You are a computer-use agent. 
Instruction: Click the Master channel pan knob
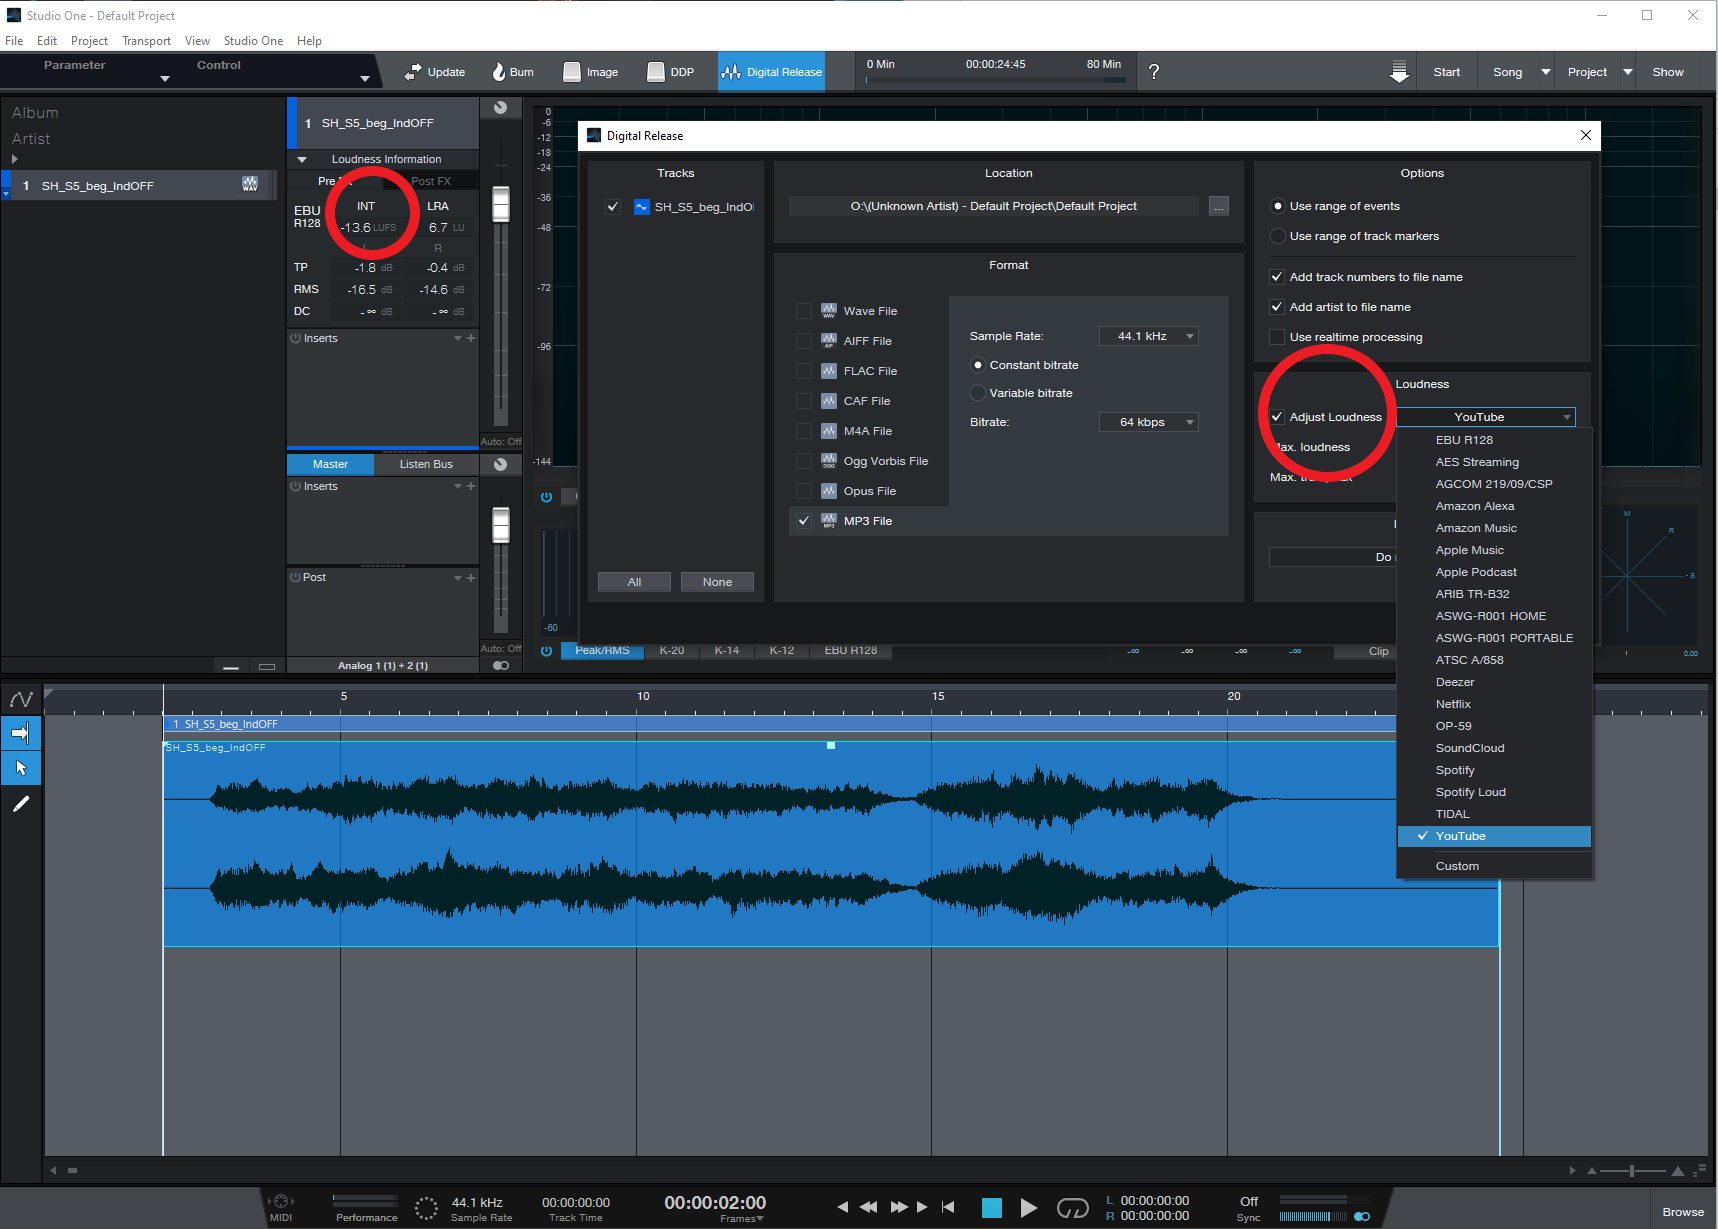pos(501,464)
